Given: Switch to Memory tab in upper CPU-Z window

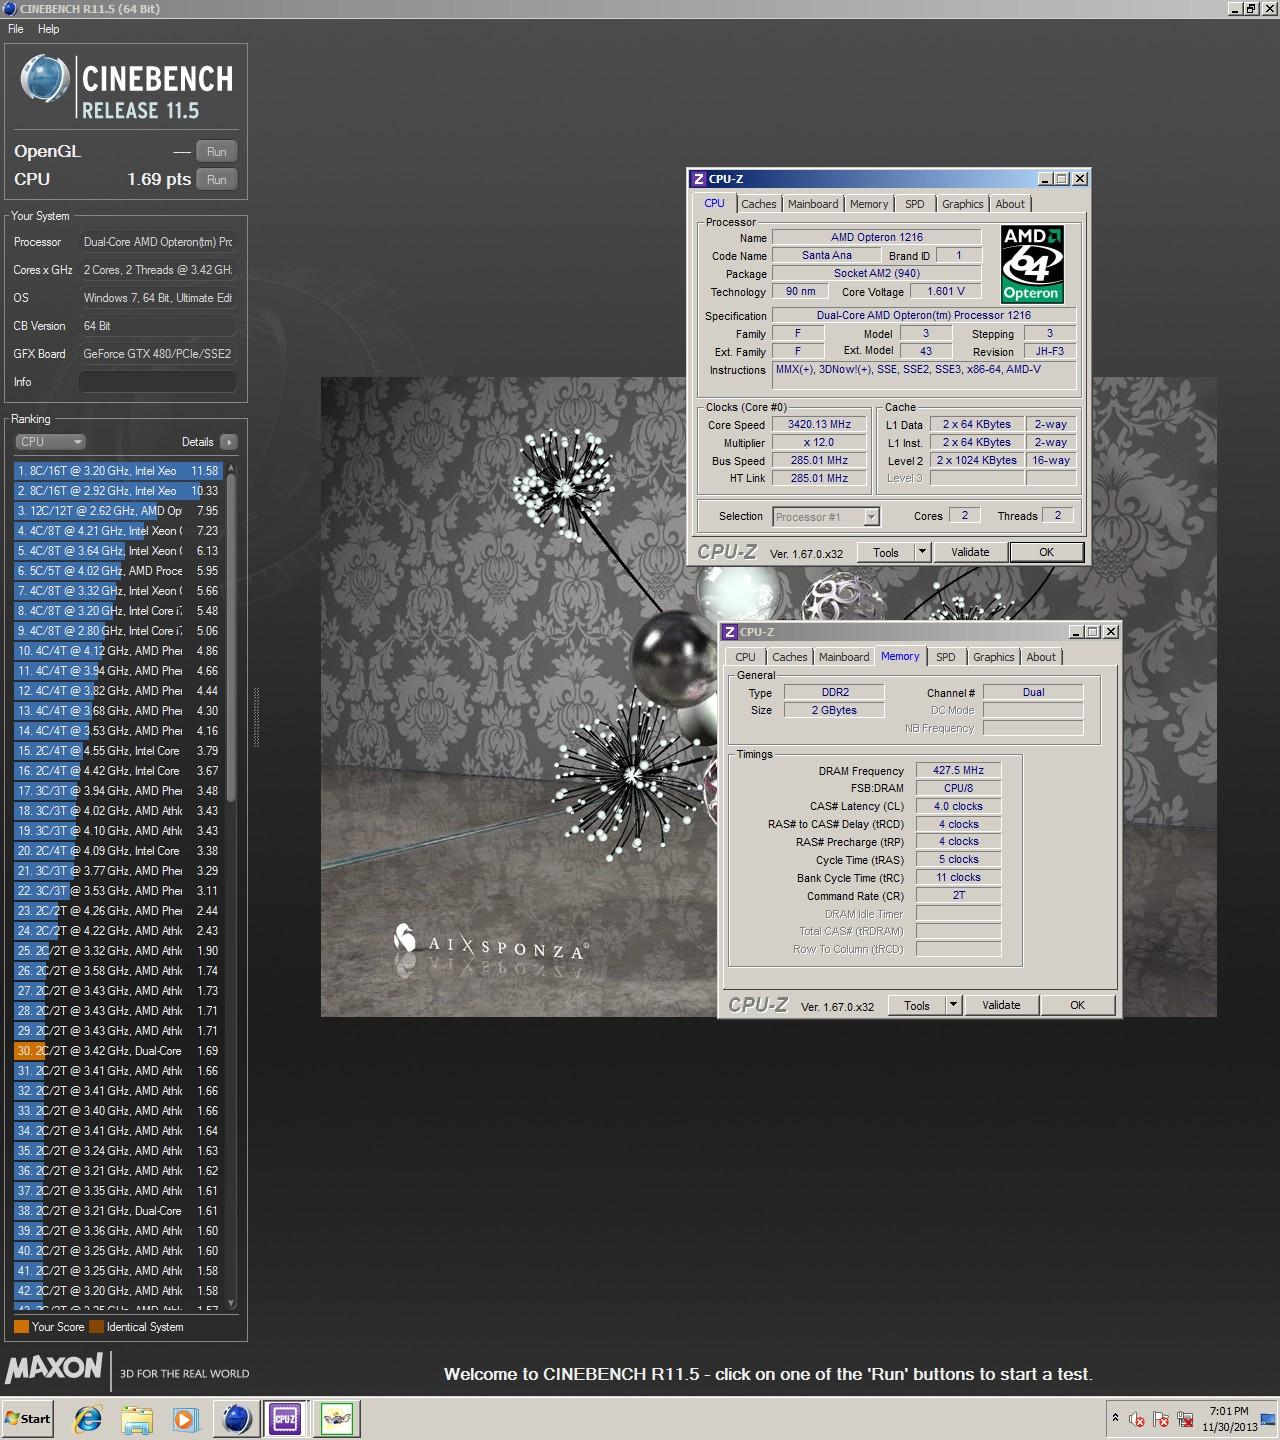Looking at the screenshot, I should click(x=869, y=204).
